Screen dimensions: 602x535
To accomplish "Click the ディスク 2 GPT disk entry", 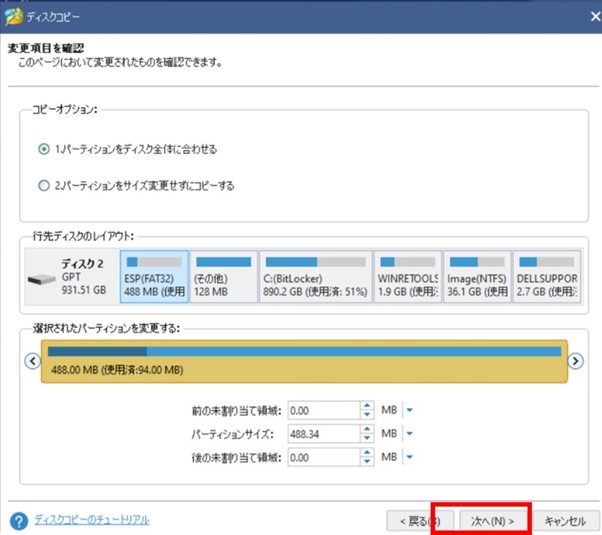I will 72,277.
